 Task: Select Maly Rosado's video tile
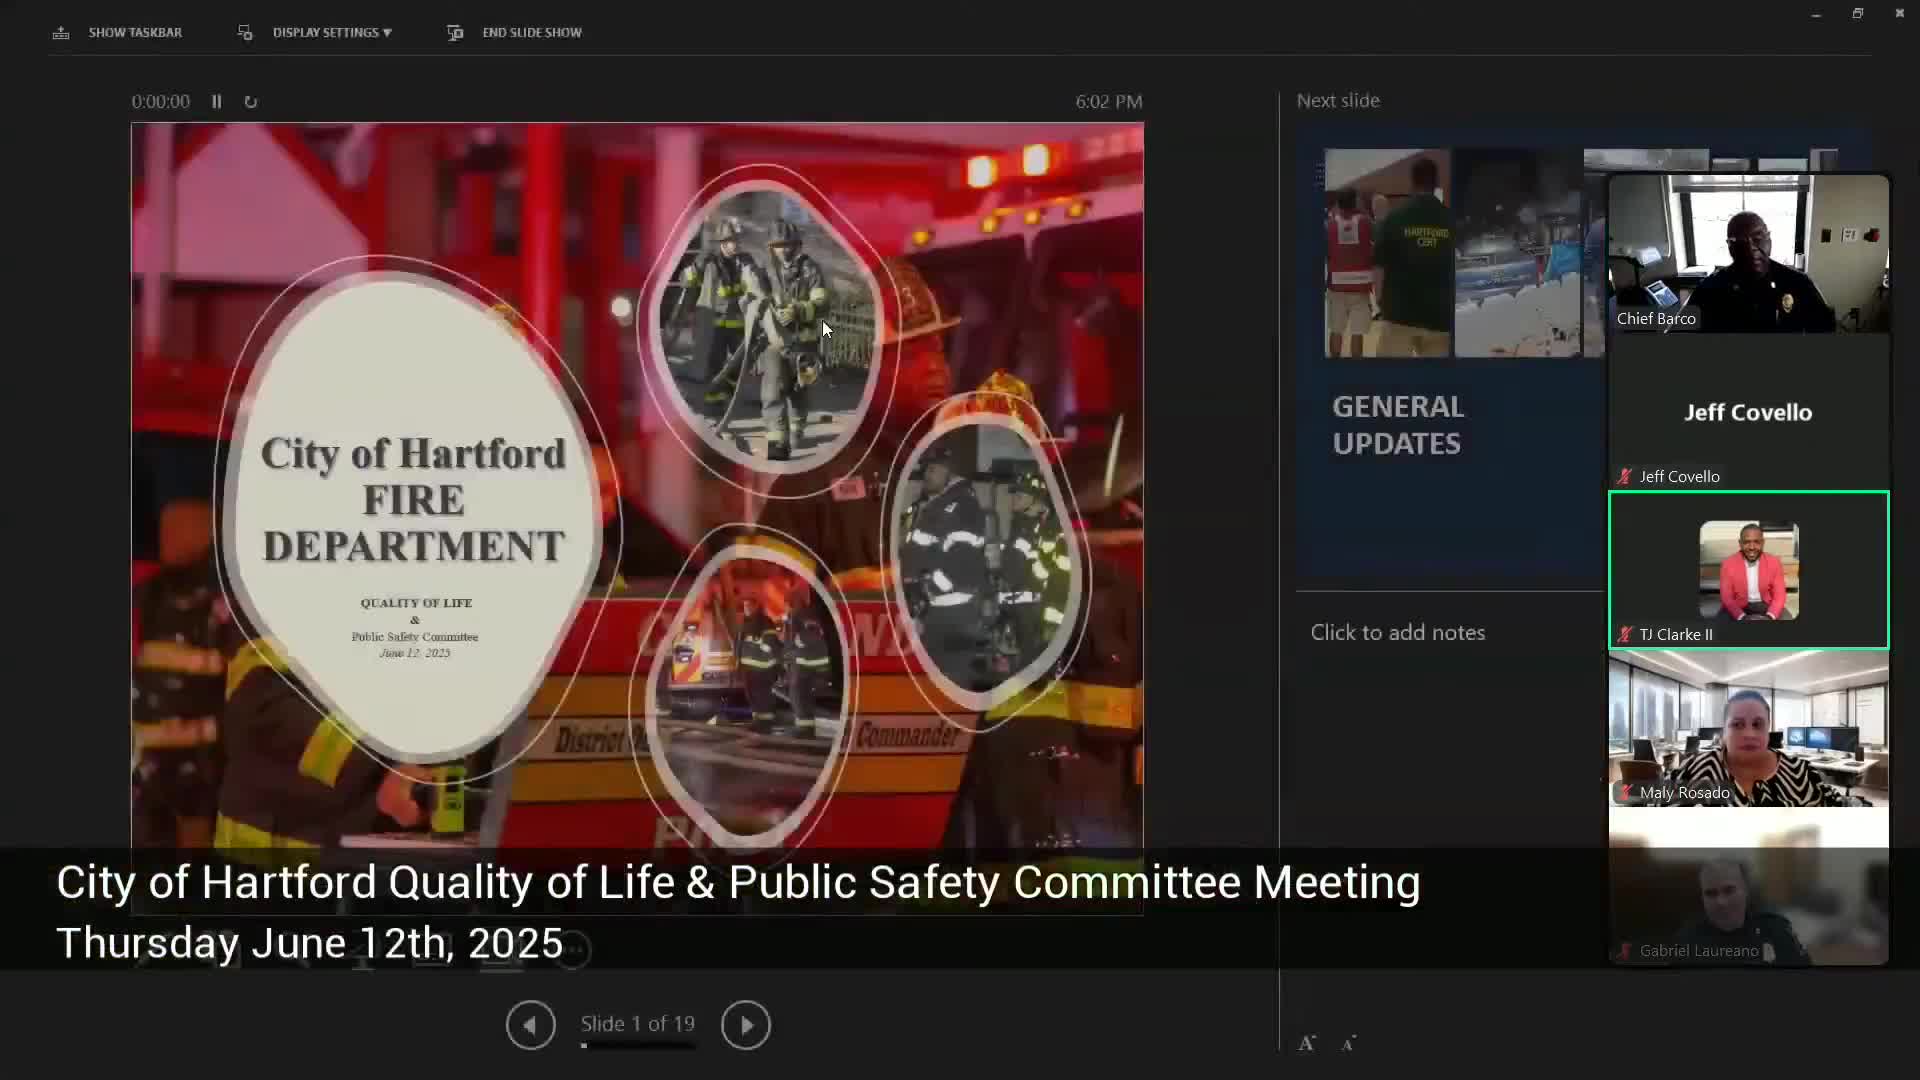click(x=1748, y=730)
